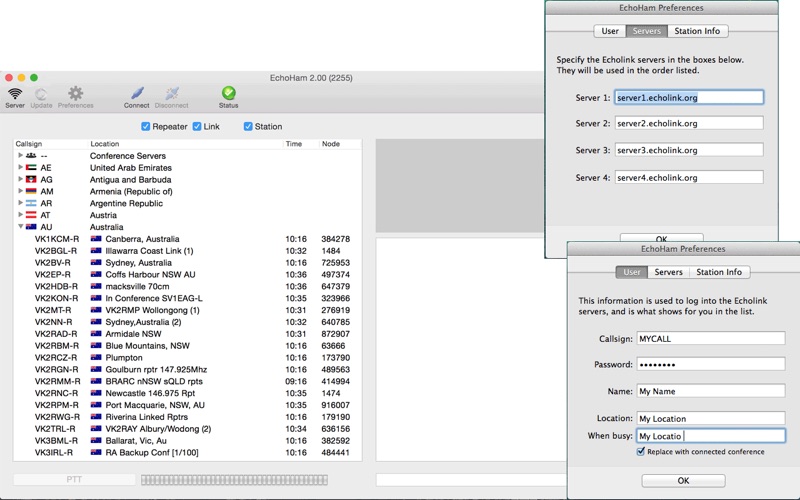800x500 pixels.
Task: Uncheck the Repeater filter checkbox
Action: coord(145,127)
